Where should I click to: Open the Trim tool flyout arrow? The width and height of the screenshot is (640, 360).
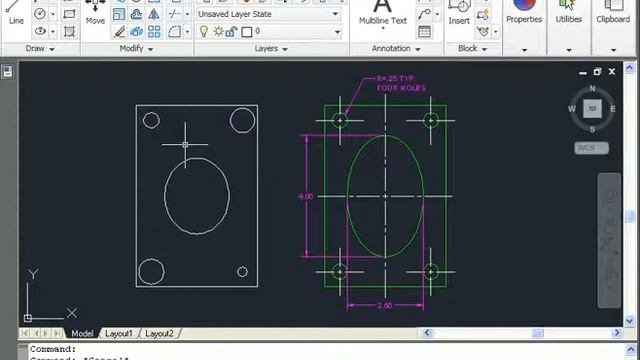(187, 14)
